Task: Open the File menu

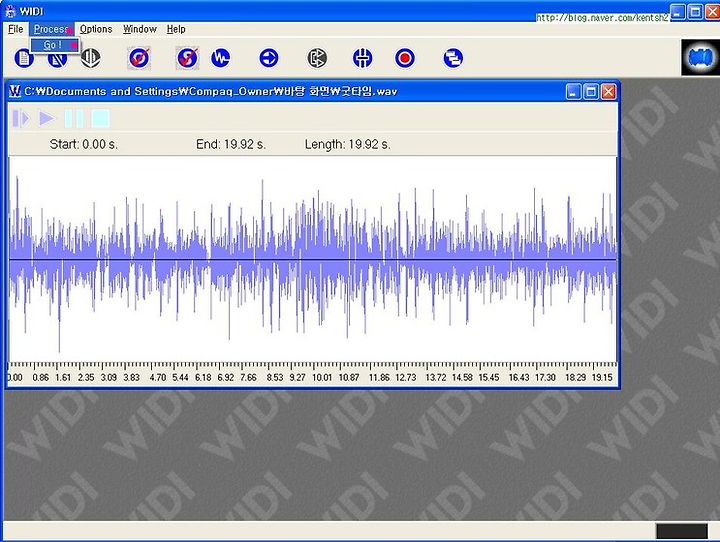Action: point(16,29)
